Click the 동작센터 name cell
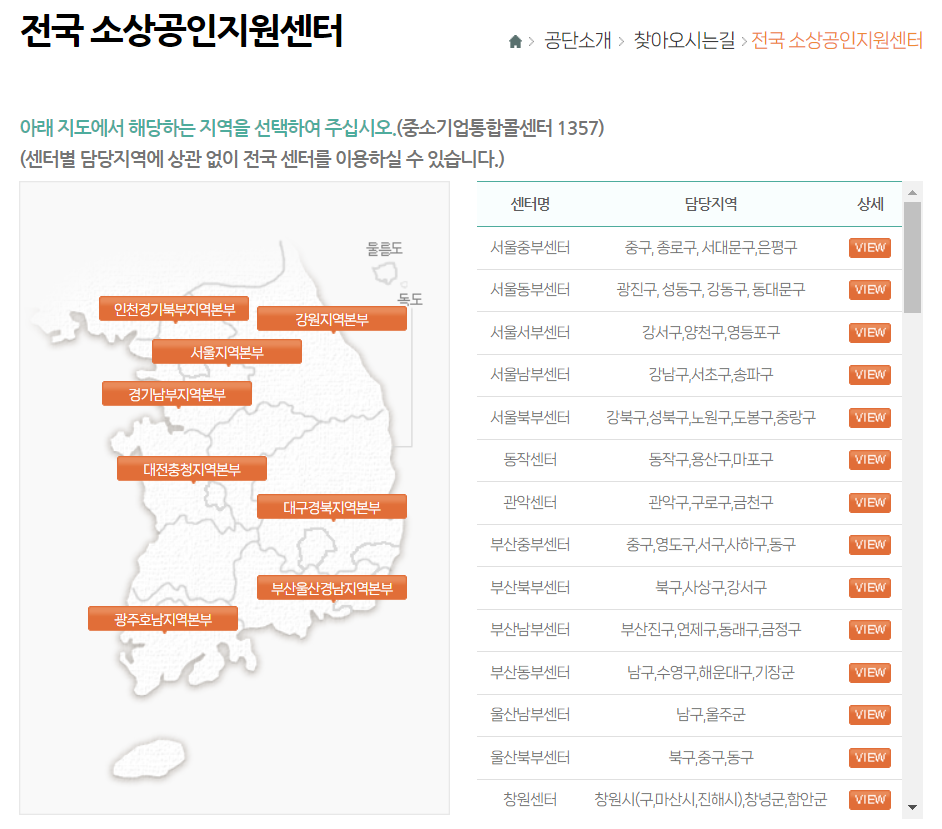 530,460
